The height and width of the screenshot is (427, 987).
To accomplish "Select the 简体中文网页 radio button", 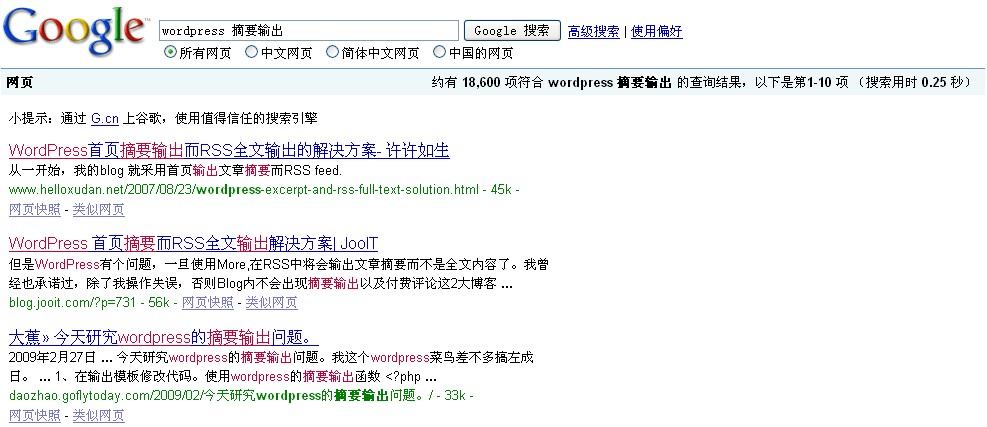I will point(332,53).
